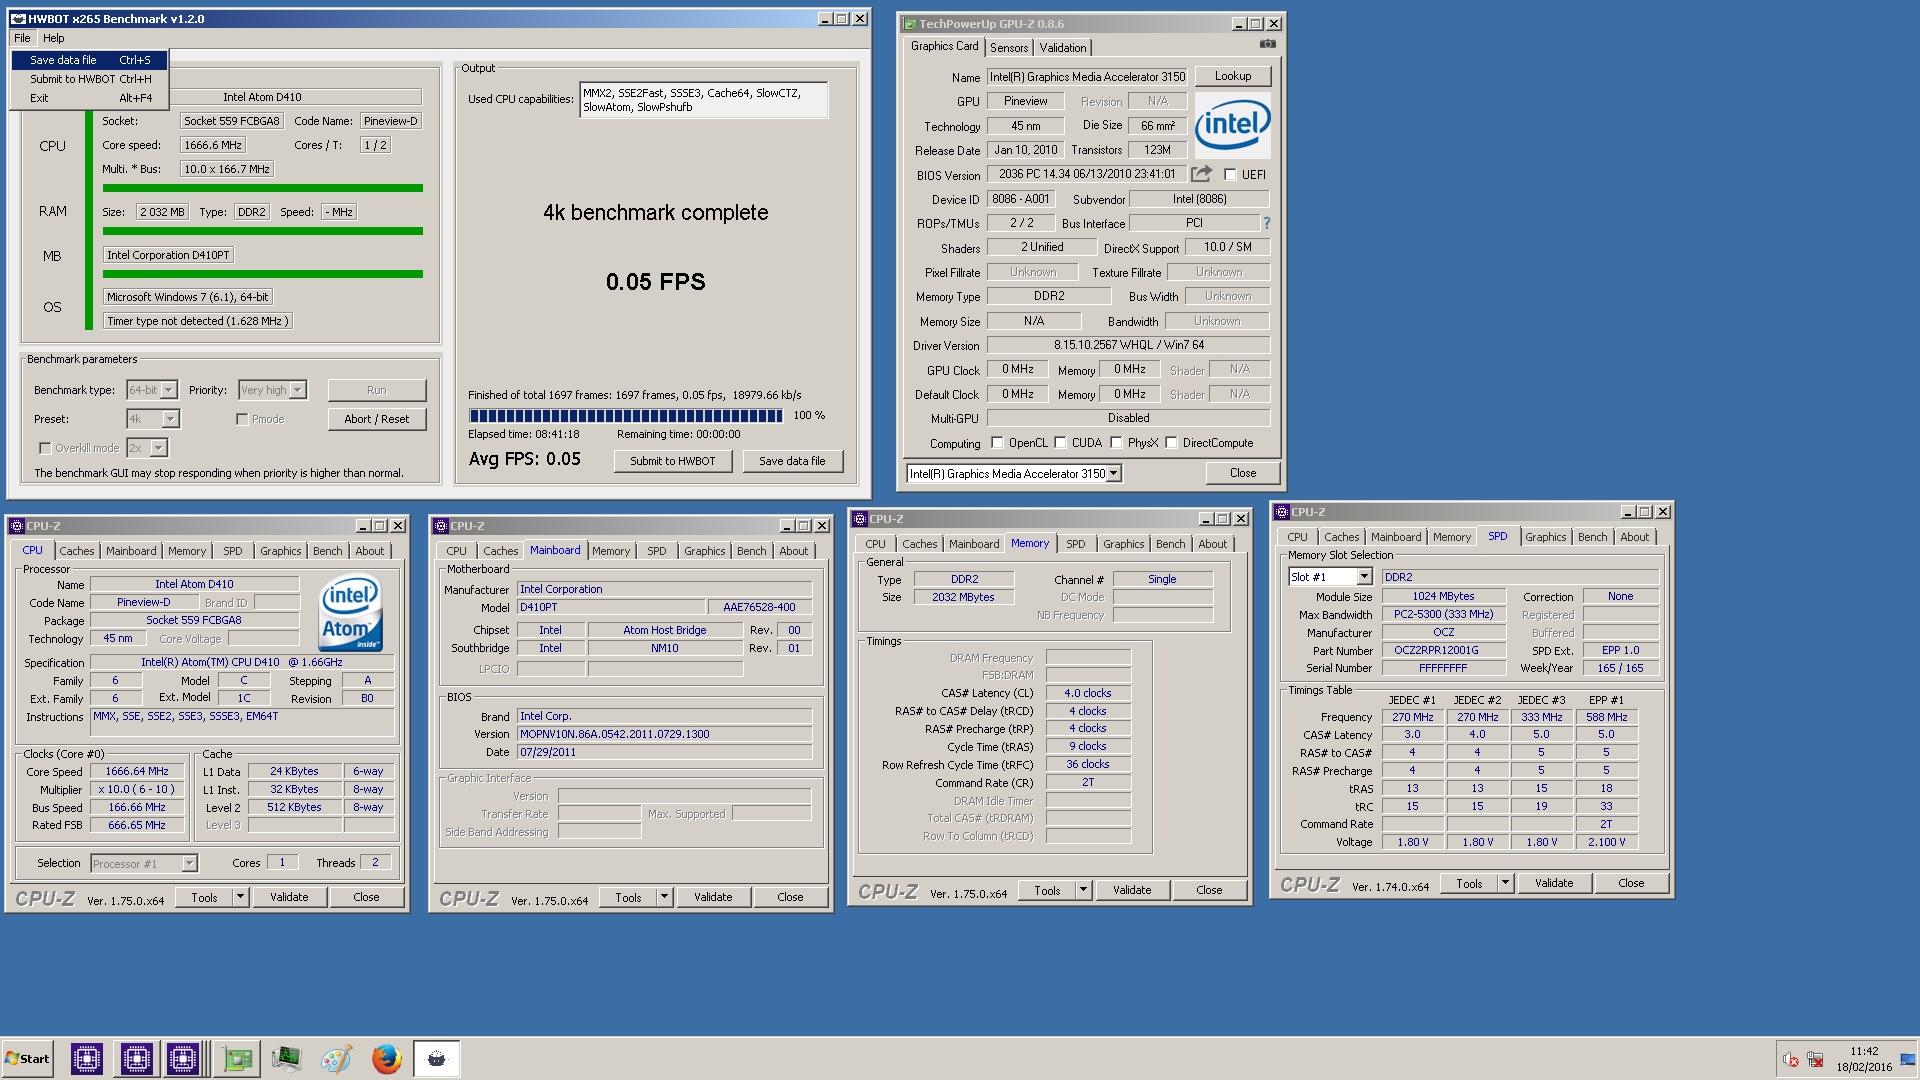The image size is (1920, 1080).
Task: Click the BIOS version share icon in GPU-Z
Action: tap(1201, 173)
